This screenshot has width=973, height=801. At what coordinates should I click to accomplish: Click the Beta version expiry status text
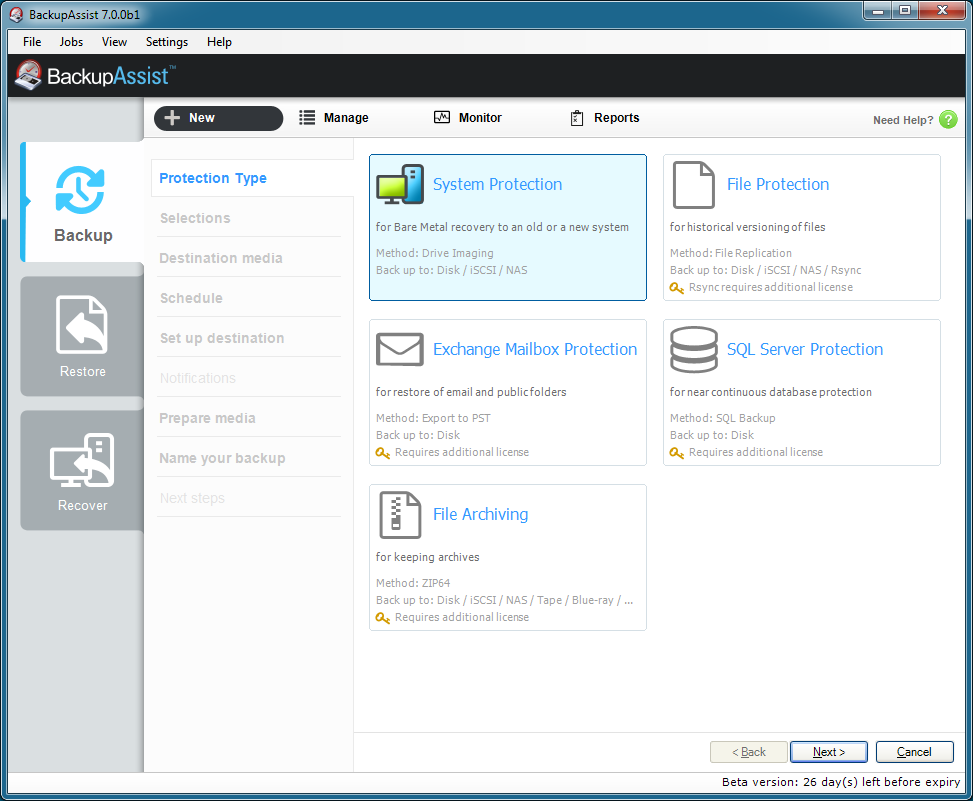point(841,782)
